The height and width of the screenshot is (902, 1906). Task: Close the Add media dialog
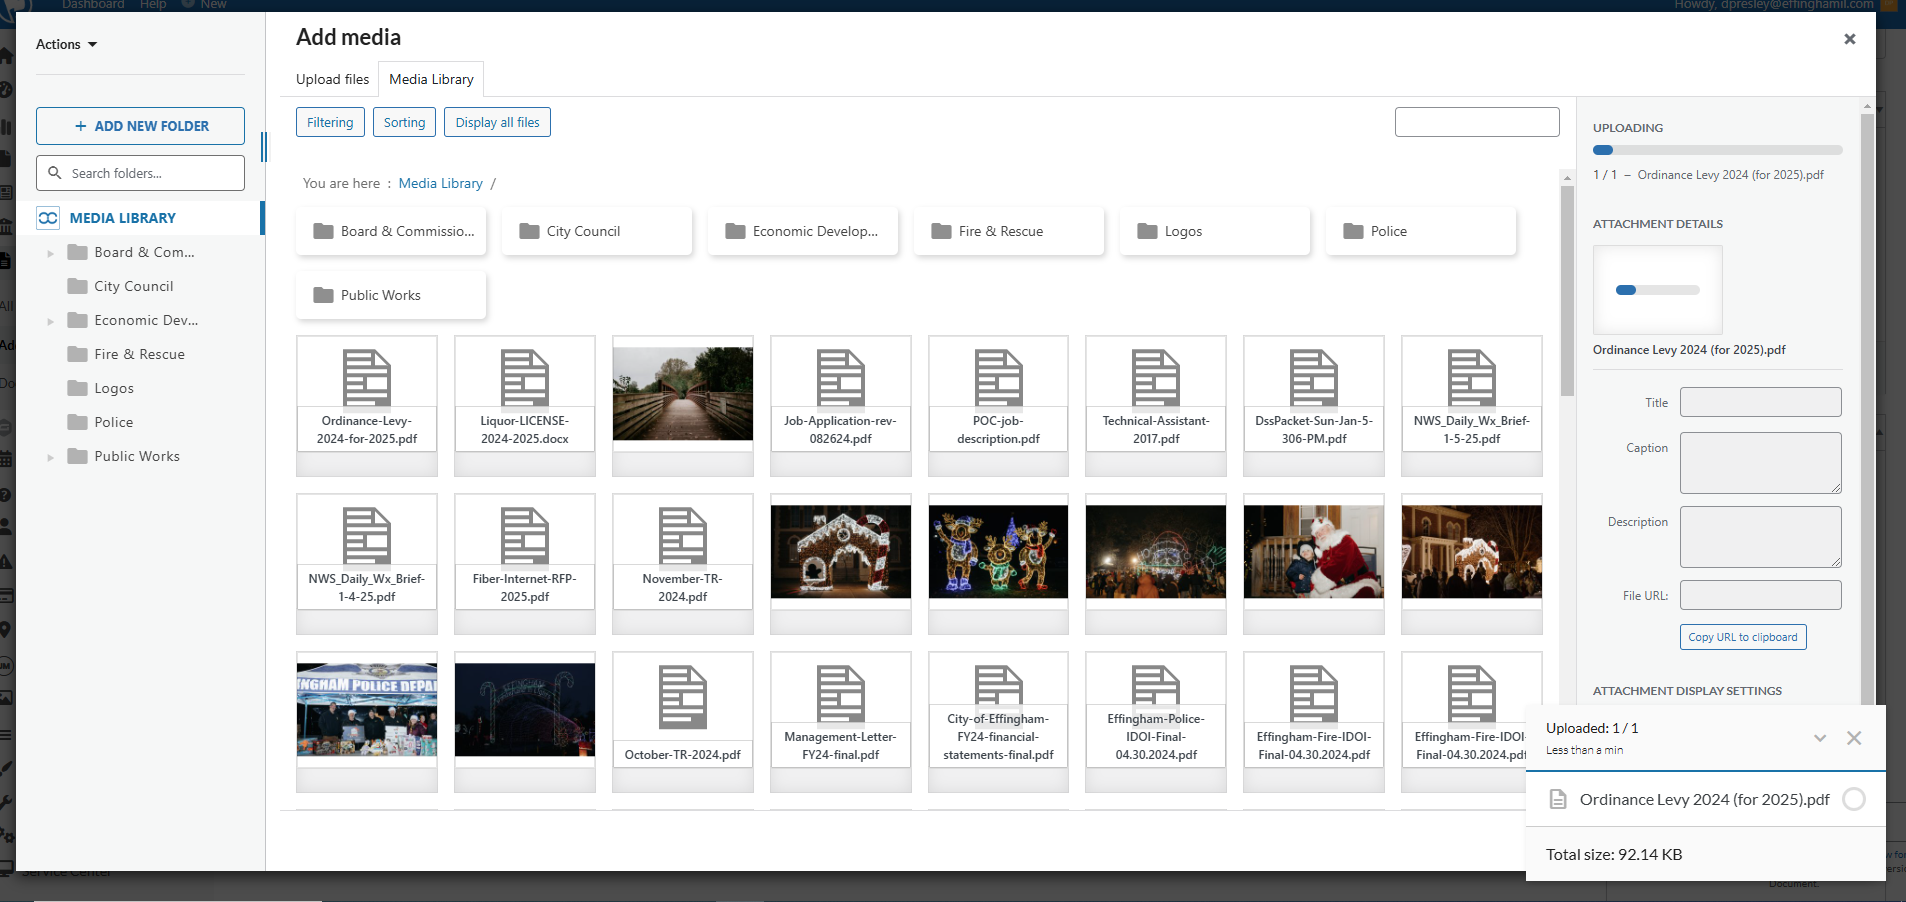pos(1850,39)
